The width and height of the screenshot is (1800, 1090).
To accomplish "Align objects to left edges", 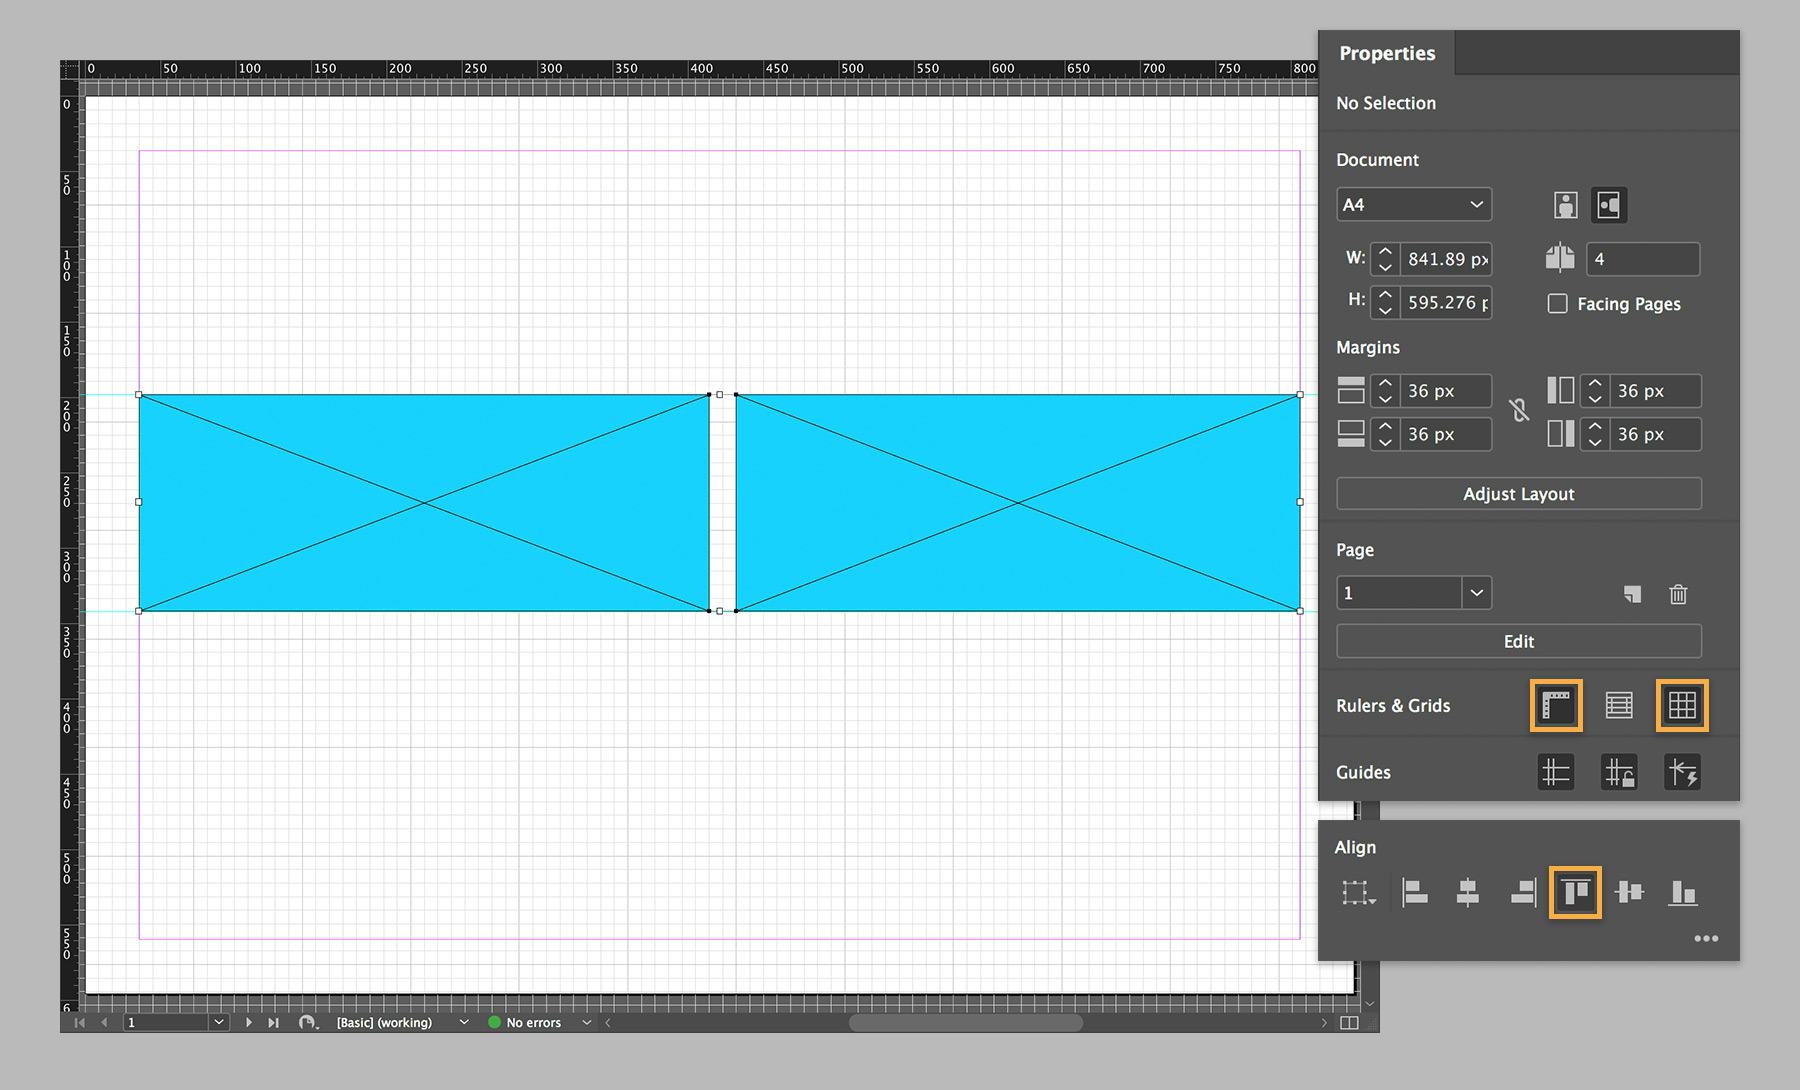I will tap(1415, 892).
